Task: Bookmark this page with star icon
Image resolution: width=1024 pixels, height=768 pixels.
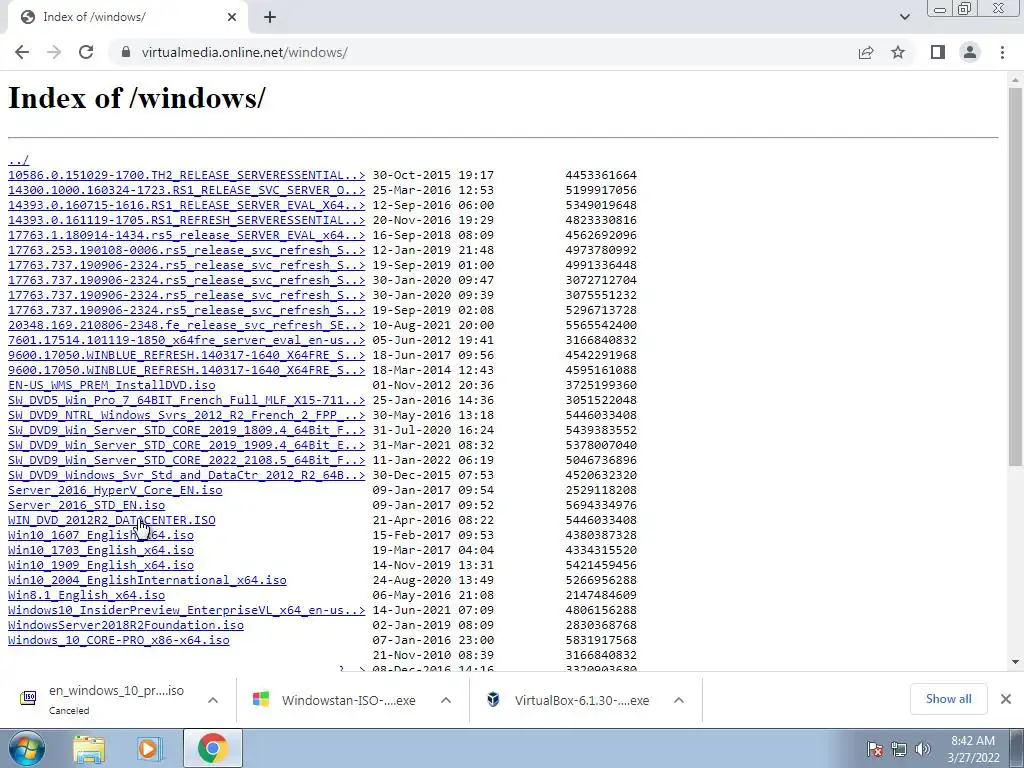Action: 898,52
